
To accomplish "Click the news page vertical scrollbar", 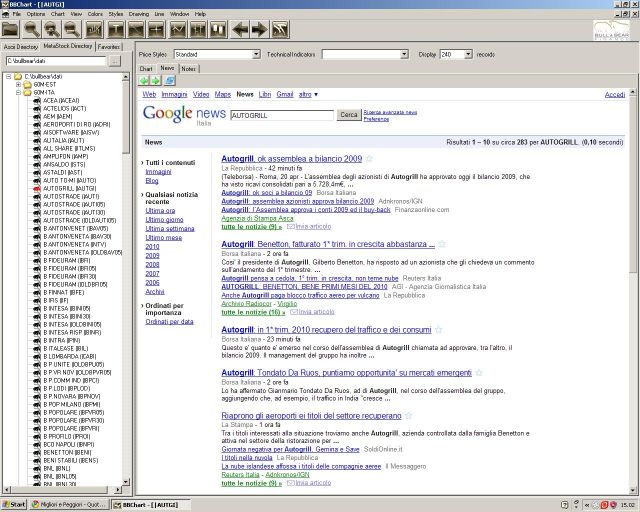I will 633,291.
